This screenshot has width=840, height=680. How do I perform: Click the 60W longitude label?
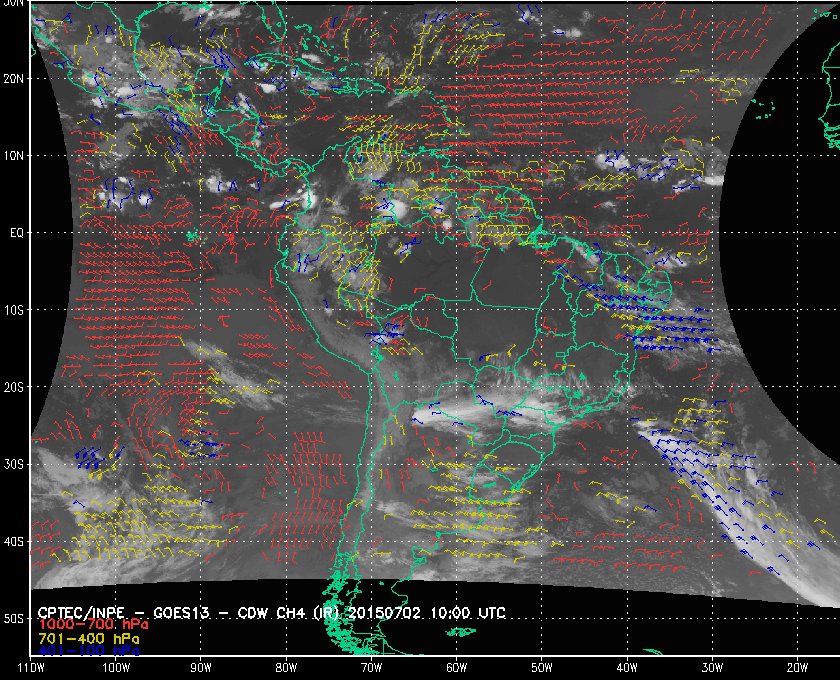[456, 668]
